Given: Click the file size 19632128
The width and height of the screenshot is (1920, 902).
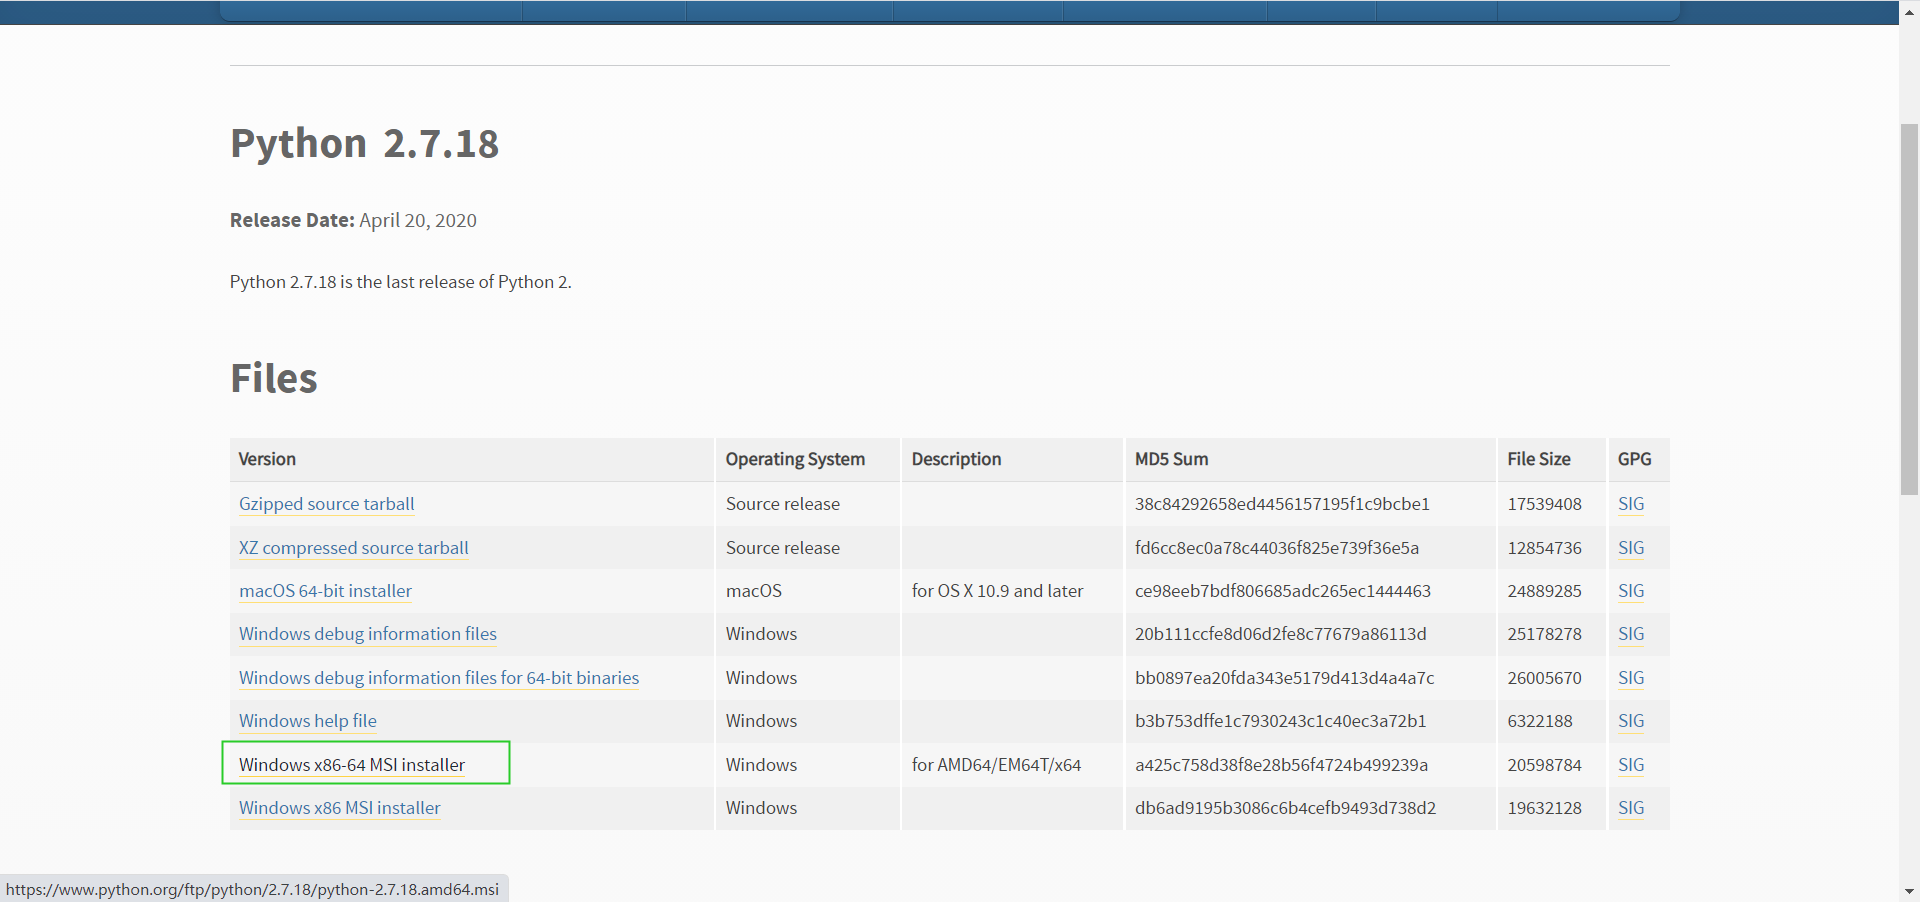Looking at the screenshot, I should 1545,808.
